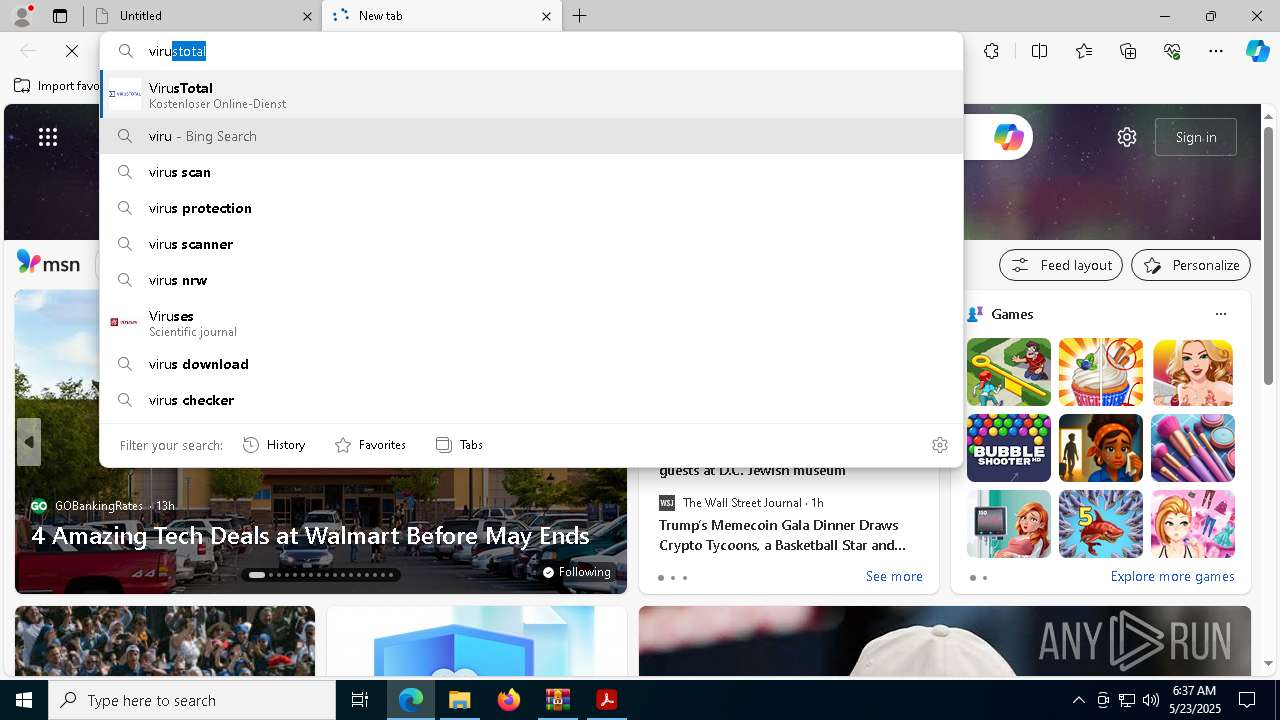Click See more news link
The width and height of the screenshot is (1280, 720).
[894, 576]
